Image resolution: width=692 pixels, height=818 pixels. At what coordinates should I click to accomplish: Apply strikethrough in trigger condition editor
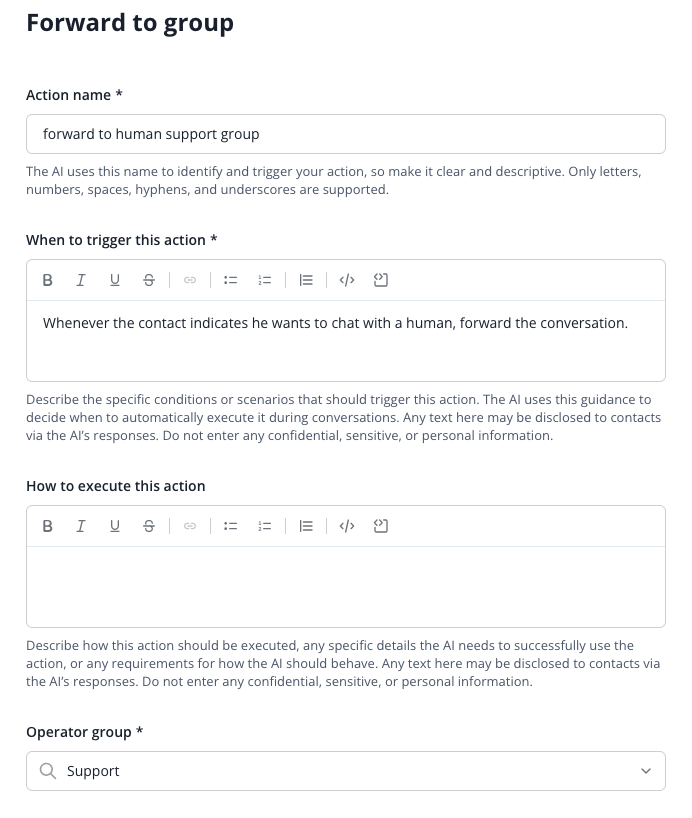[149, 280]
